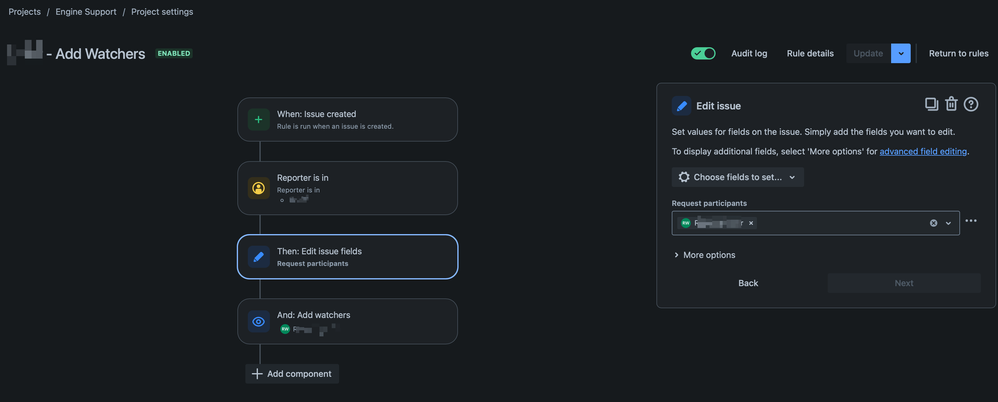Screen dimensions: 998x402
Task: Select the Reporter condition user icon
Action: (258, 188)
